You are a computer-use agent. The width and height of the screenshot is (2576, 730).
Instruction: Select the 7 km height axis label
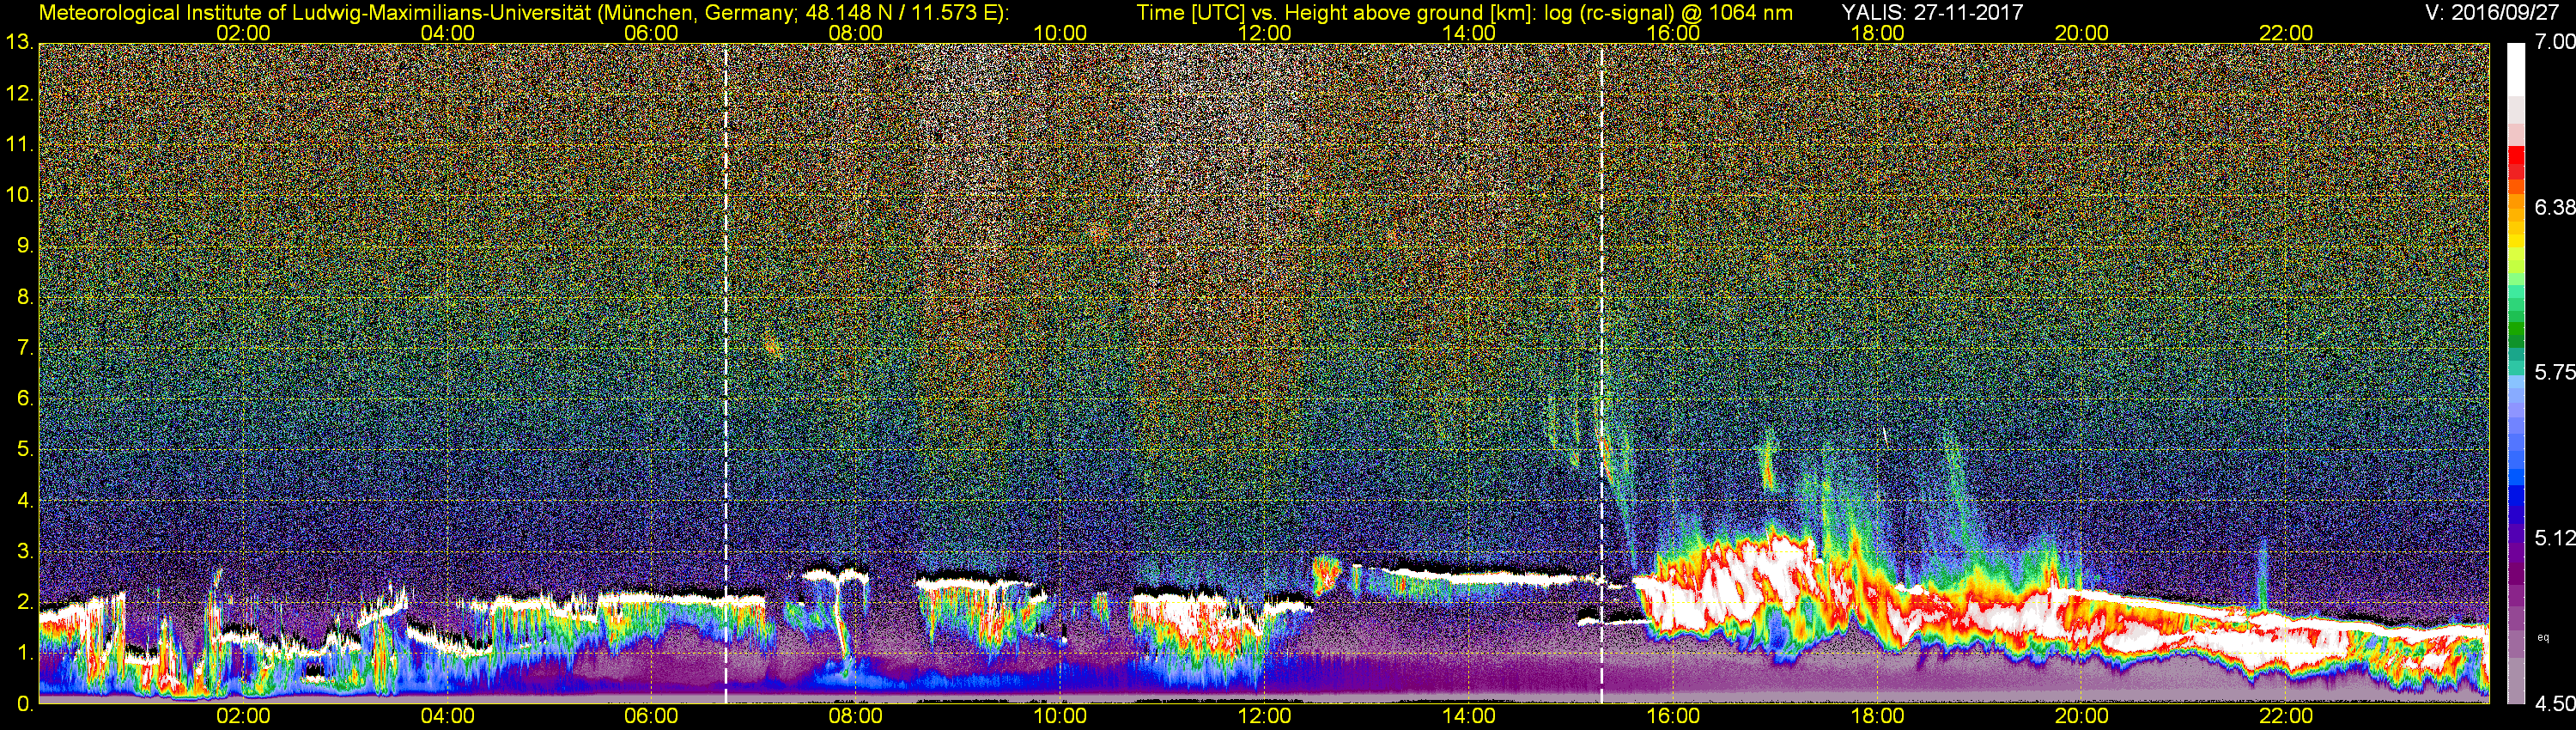[x=25, y=348]
